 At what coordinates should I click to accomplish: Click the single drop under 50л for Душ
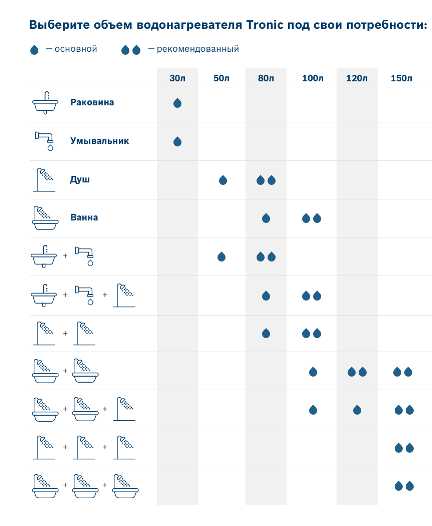click(223, 180)
